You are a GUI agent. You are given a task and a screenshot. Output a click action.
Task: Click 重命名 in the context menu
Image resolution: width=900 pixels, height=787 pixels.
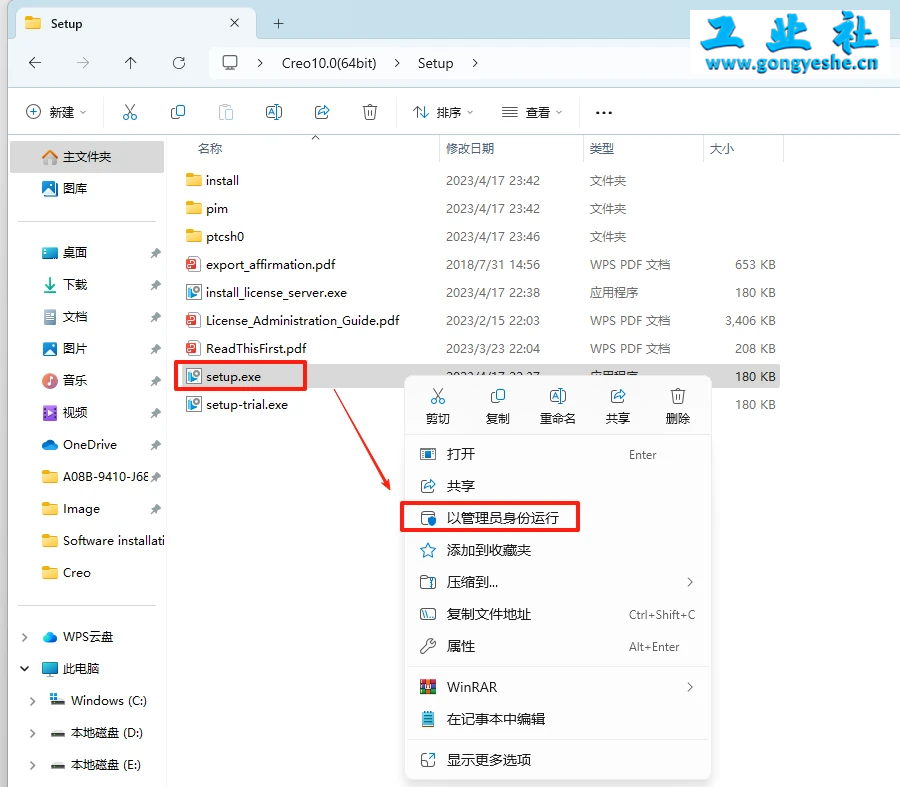coord(557,406)
